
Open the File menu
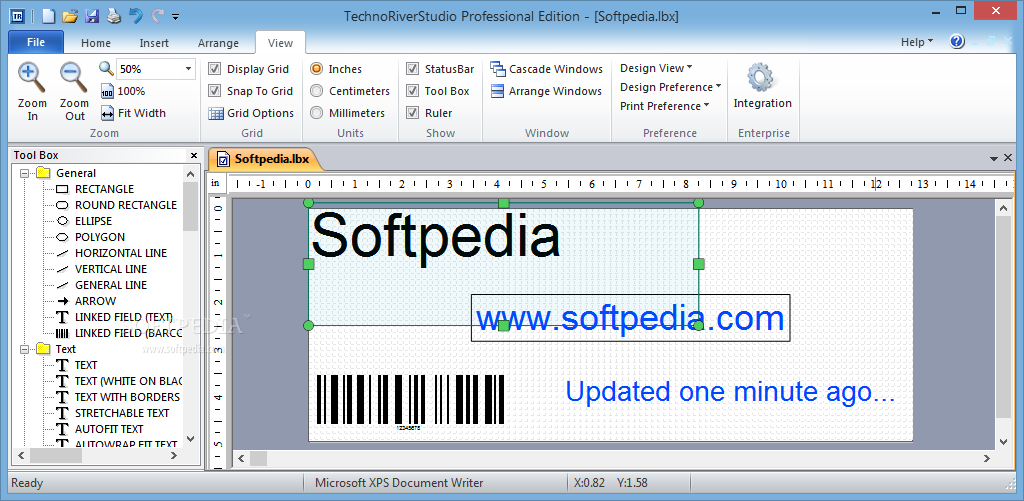[x=36, y=42]
